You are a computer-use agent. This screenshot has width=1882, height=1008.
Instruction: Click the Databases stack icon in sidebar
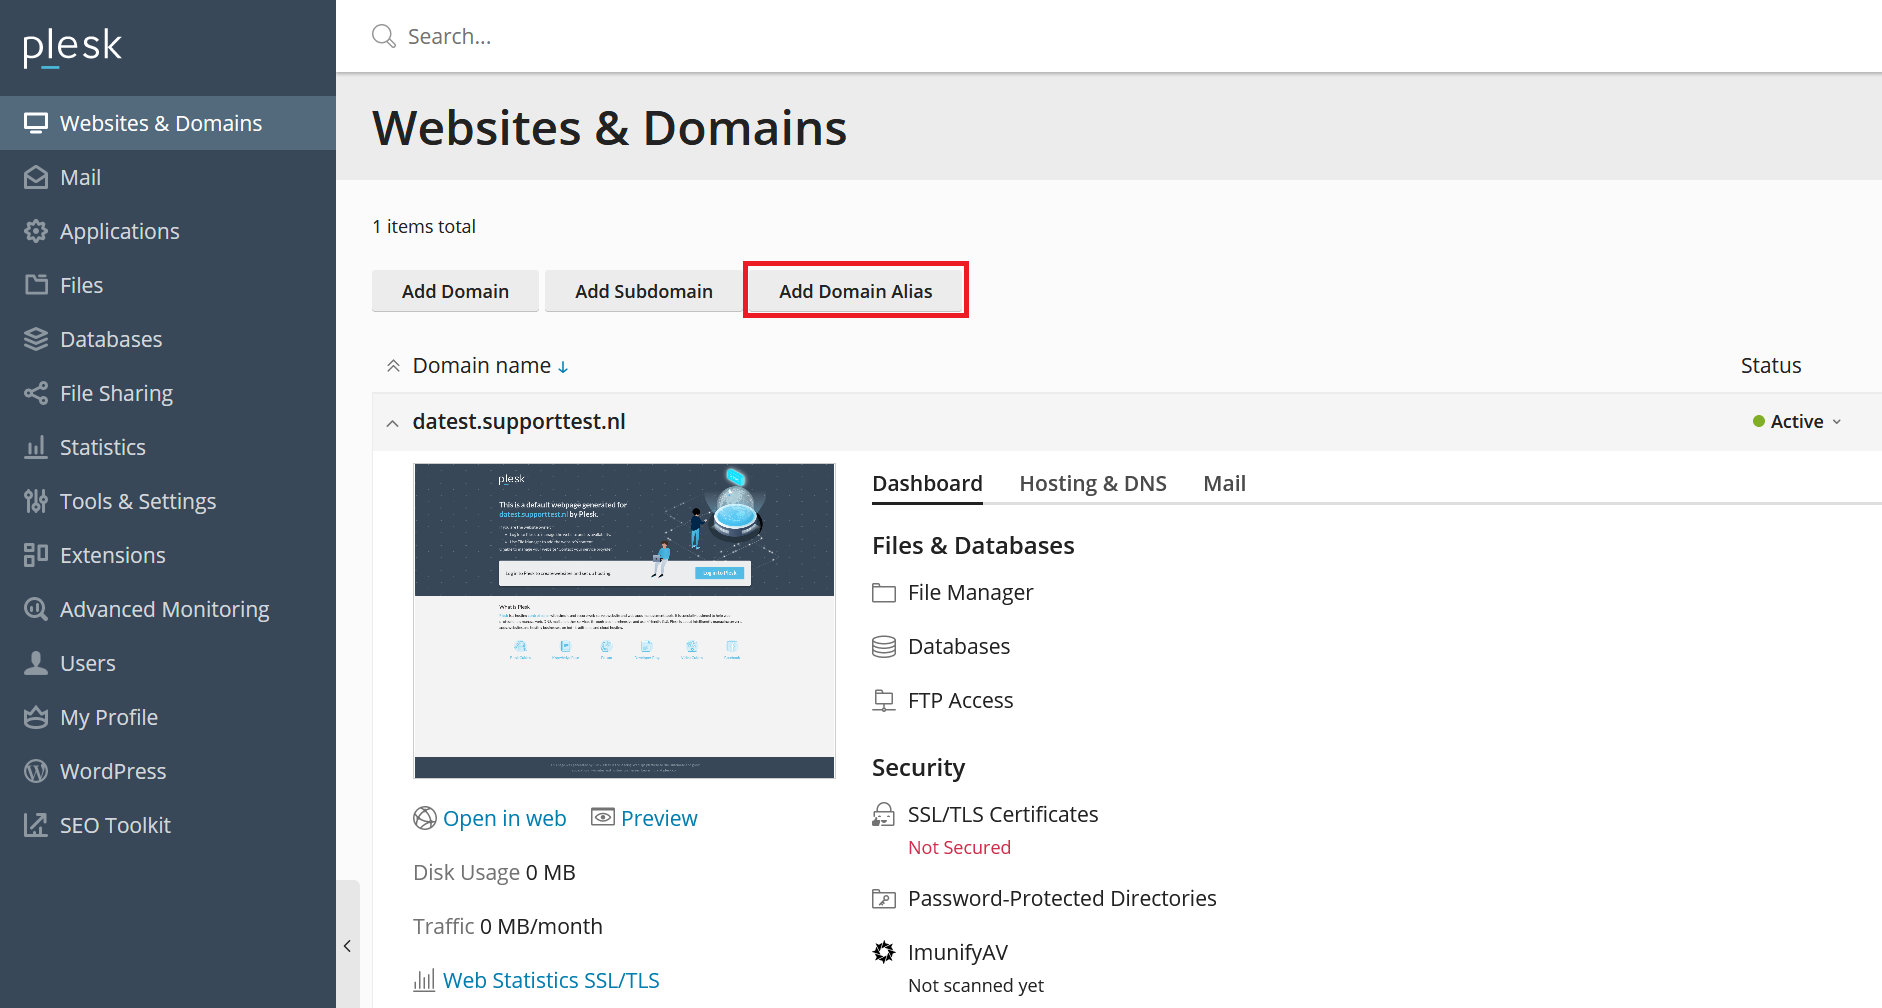[x=36, y=339]
